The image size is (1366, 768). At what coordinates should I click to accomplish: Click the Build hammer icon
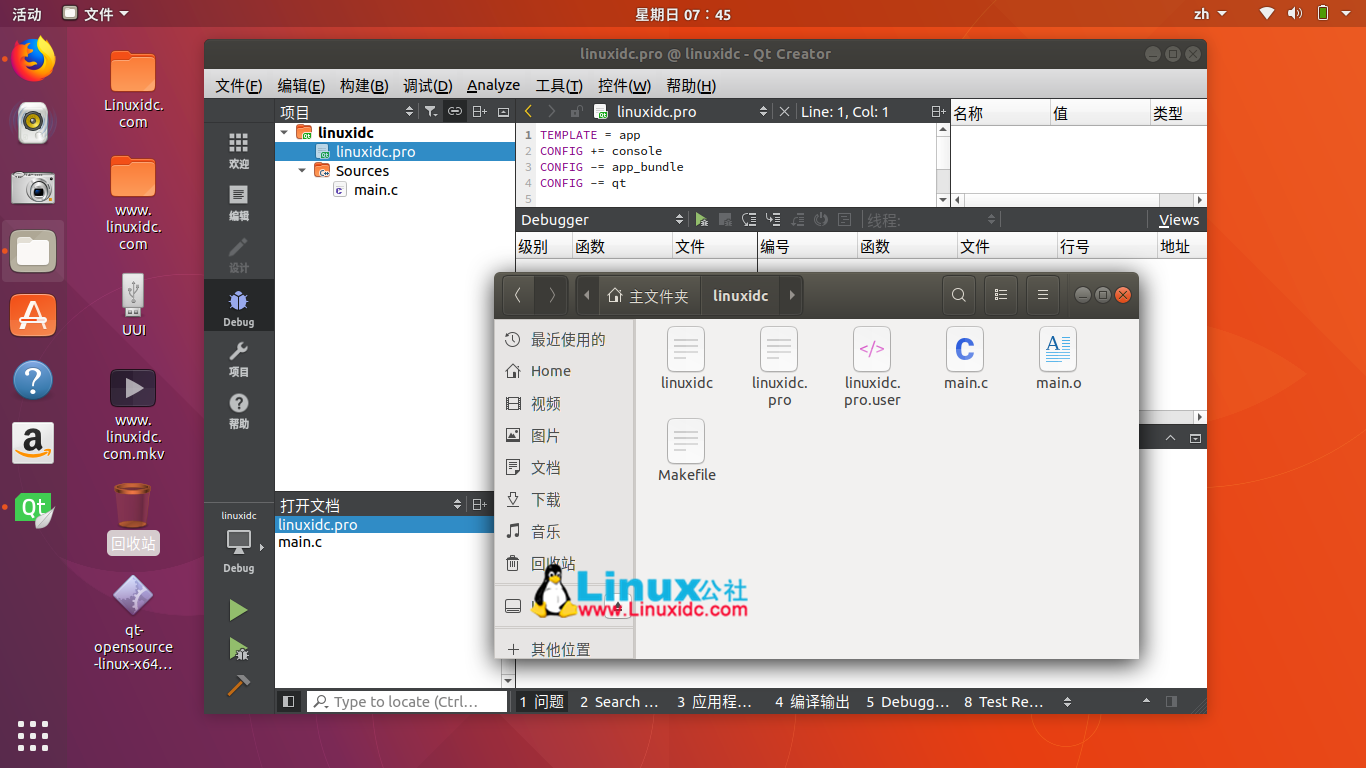tap(238, 686)
